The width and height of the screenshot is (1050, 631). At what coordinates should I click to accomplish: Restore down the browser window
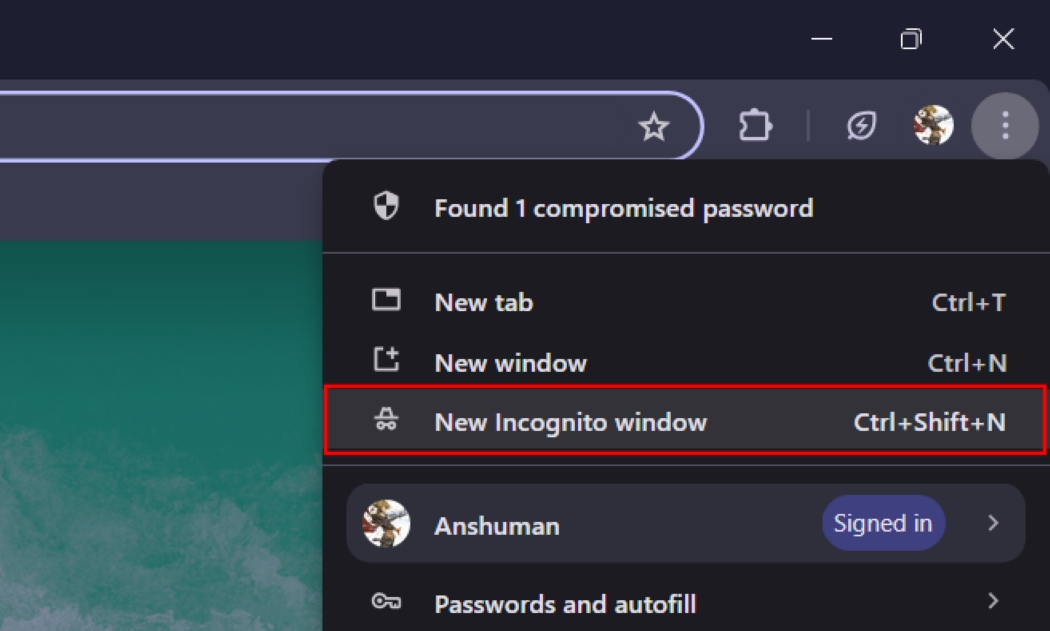click(910, 39)
